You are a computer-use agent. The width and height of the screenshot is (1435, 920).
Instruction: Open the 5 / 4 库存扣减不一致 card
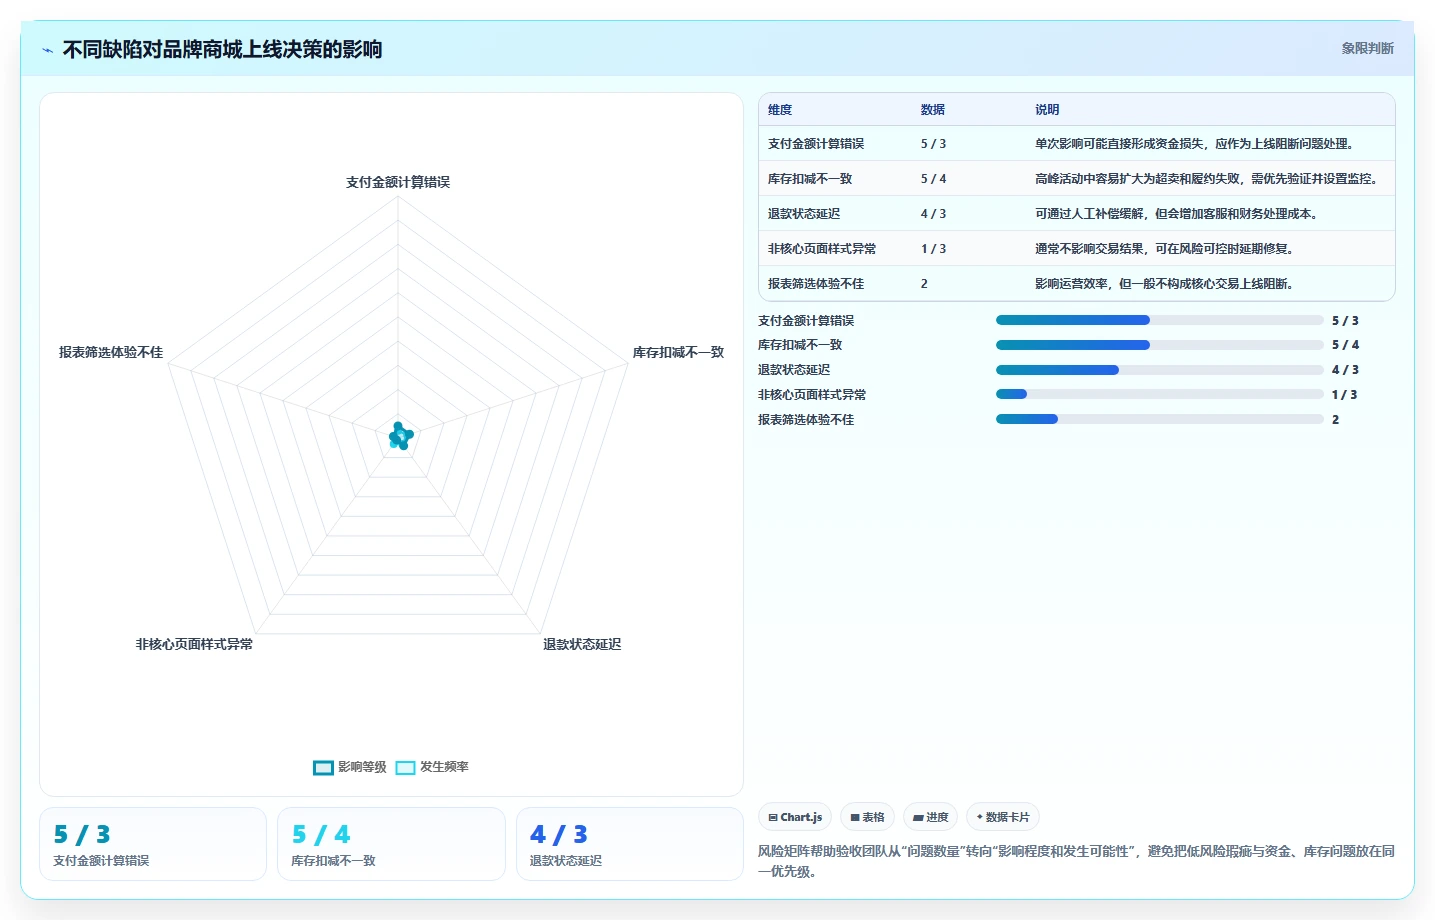tap(391, 844)
